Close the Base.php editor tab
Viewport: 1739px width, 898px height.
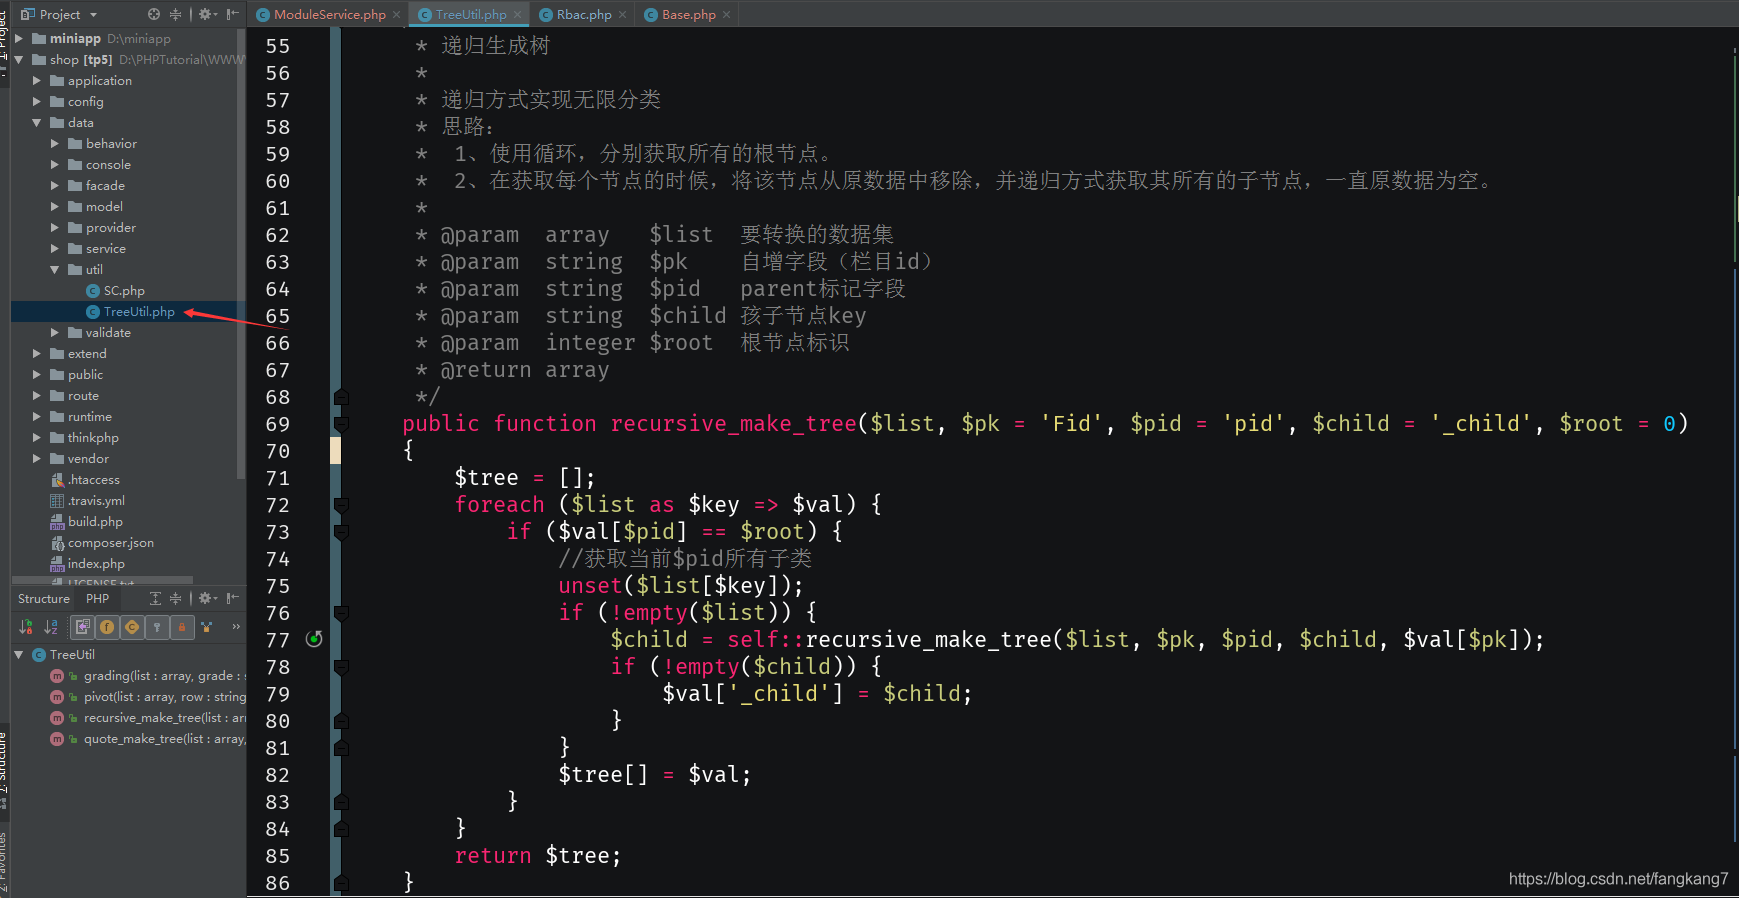tap(726, 15)
